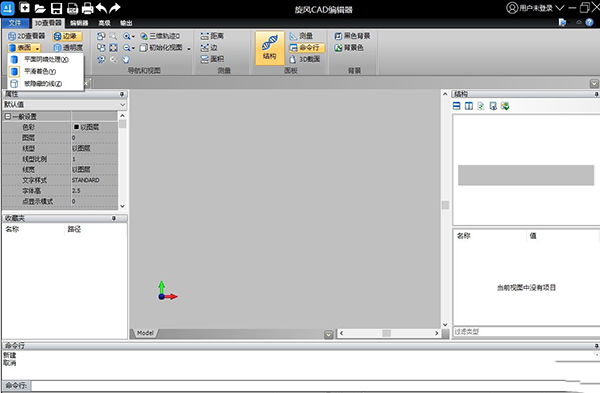Toggle the 边缘 edges display button
This screenshot has width=600, height=393.
67,36
